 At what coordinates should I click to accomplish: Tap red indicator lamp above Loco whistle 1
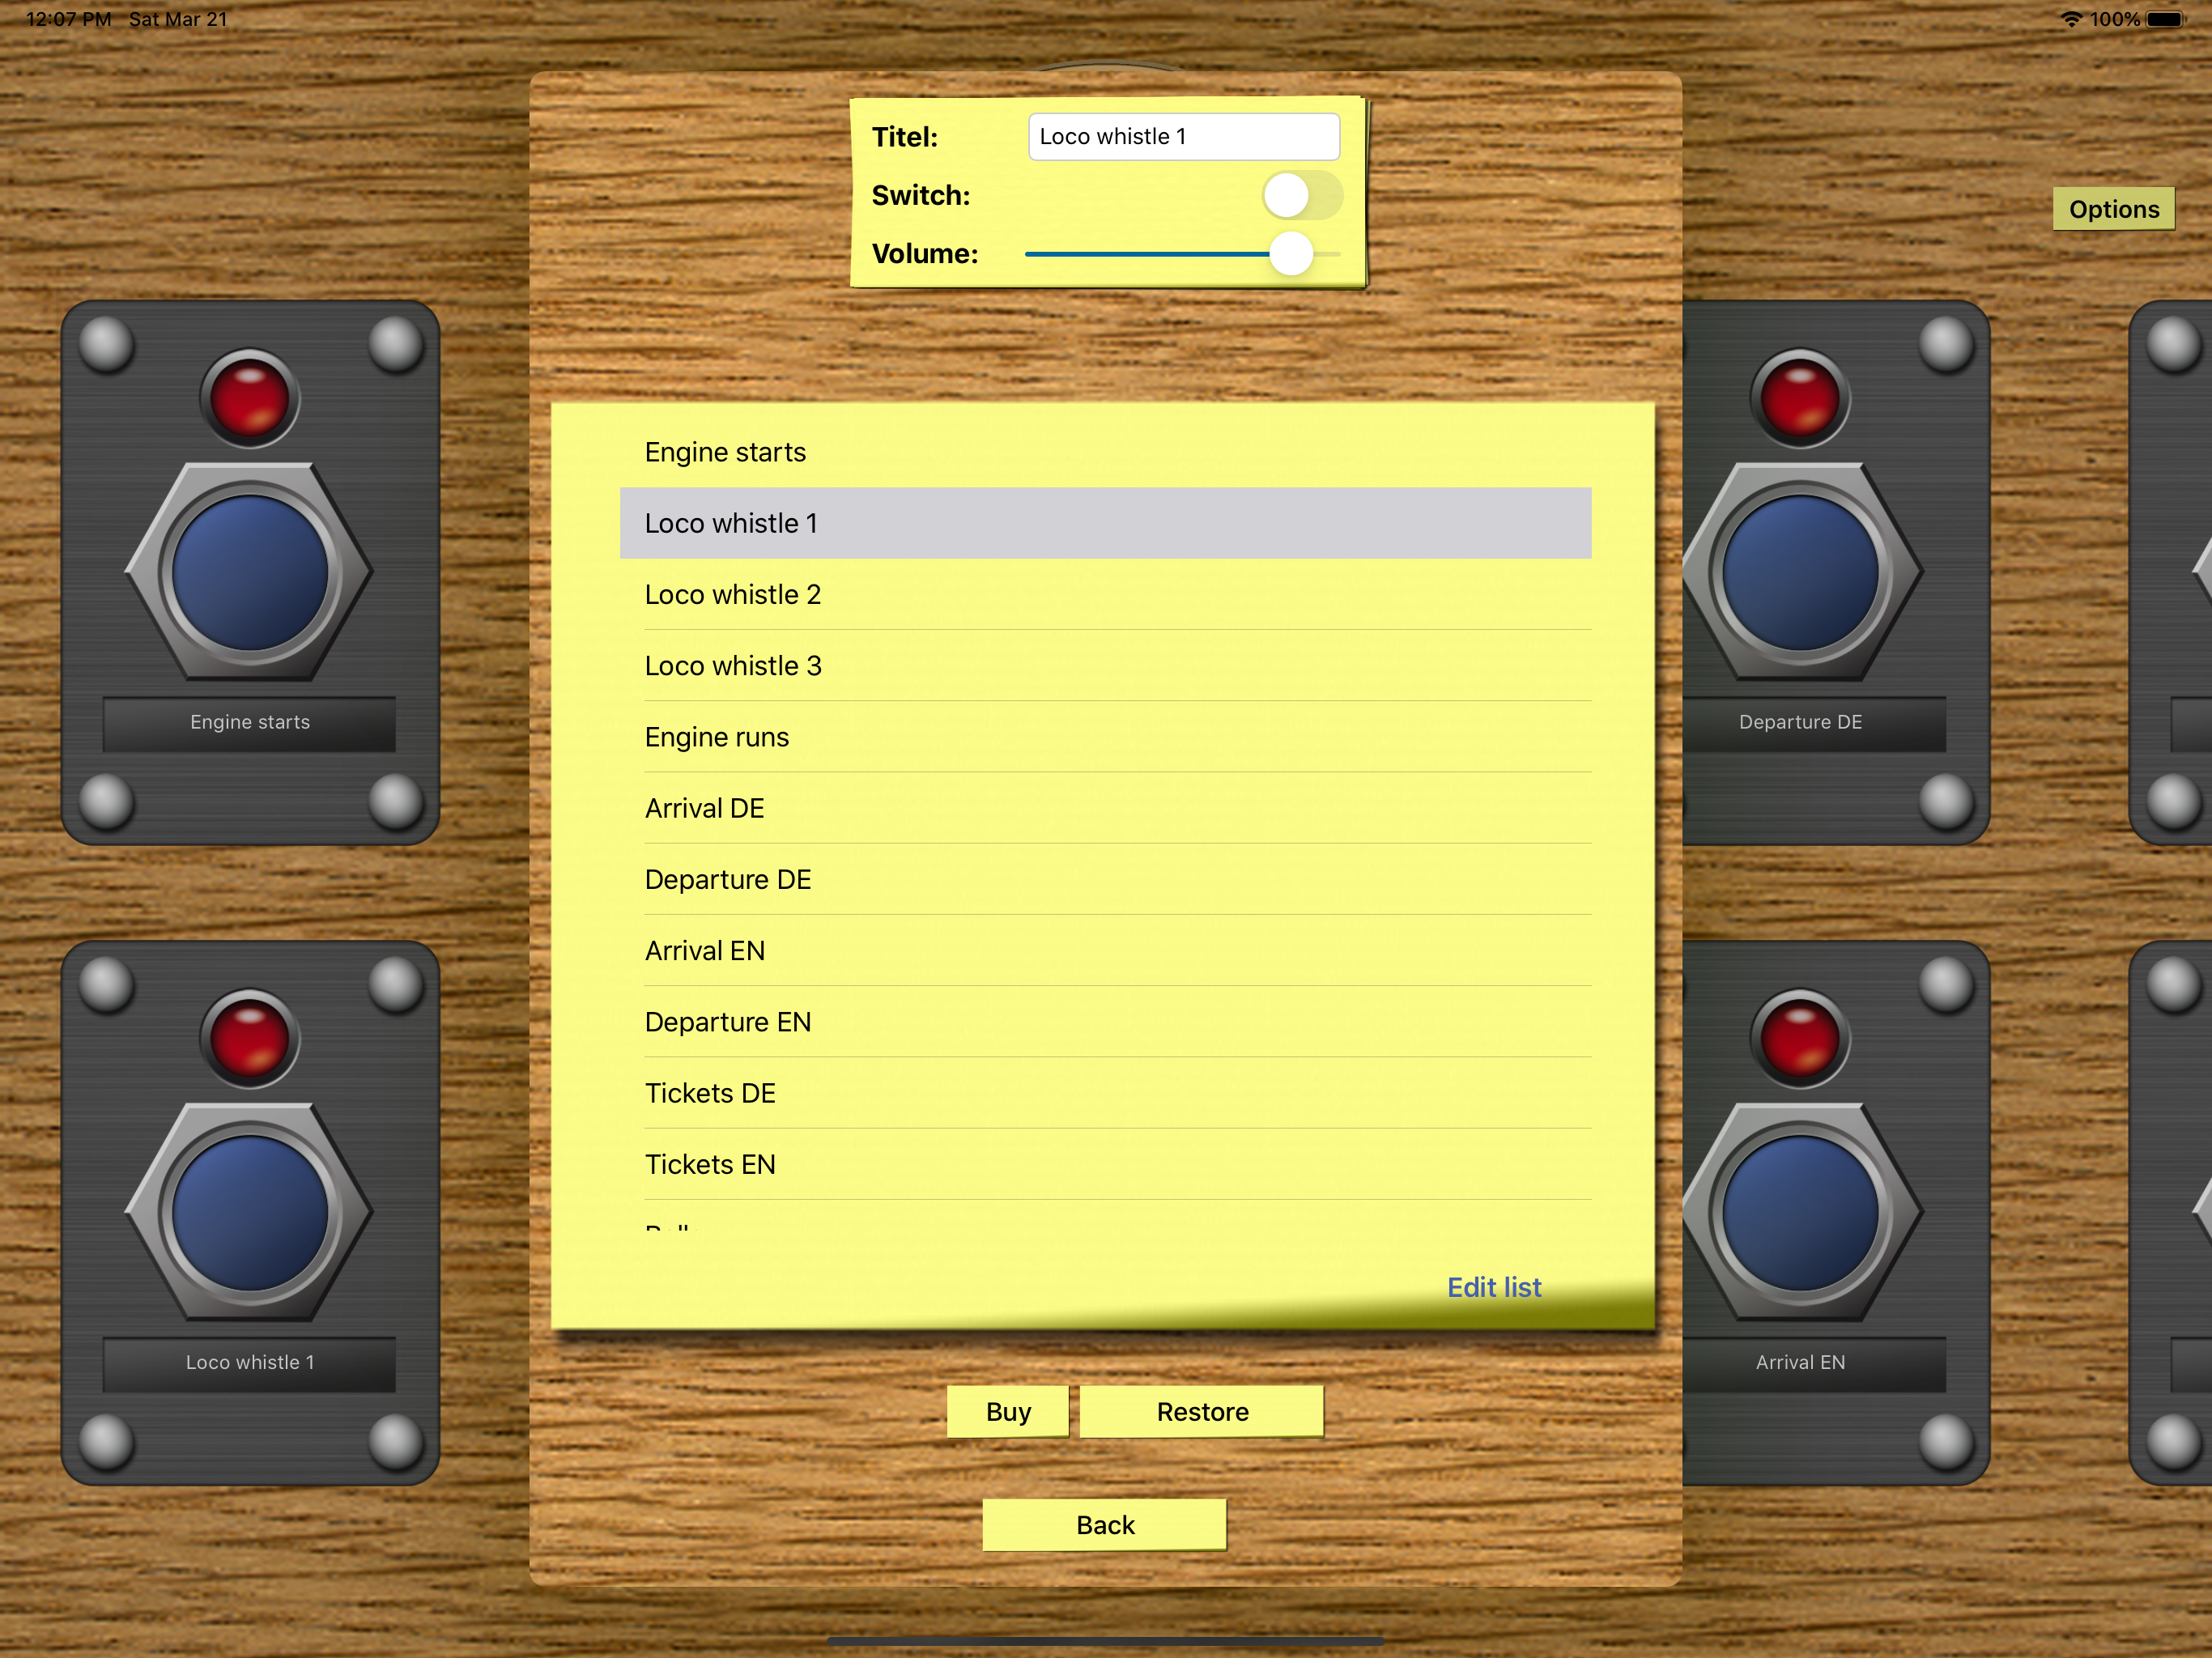point(249,1037)
